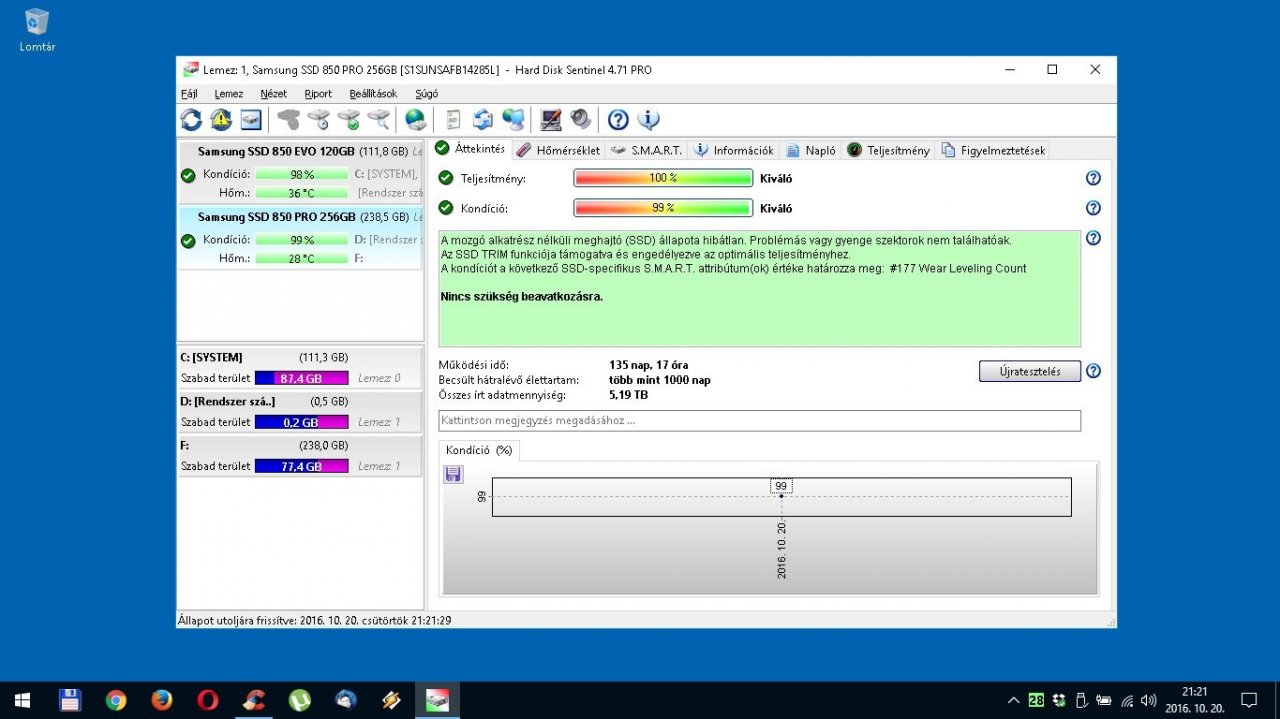Select the Kondíció (%) graph tab

(479, 450)
